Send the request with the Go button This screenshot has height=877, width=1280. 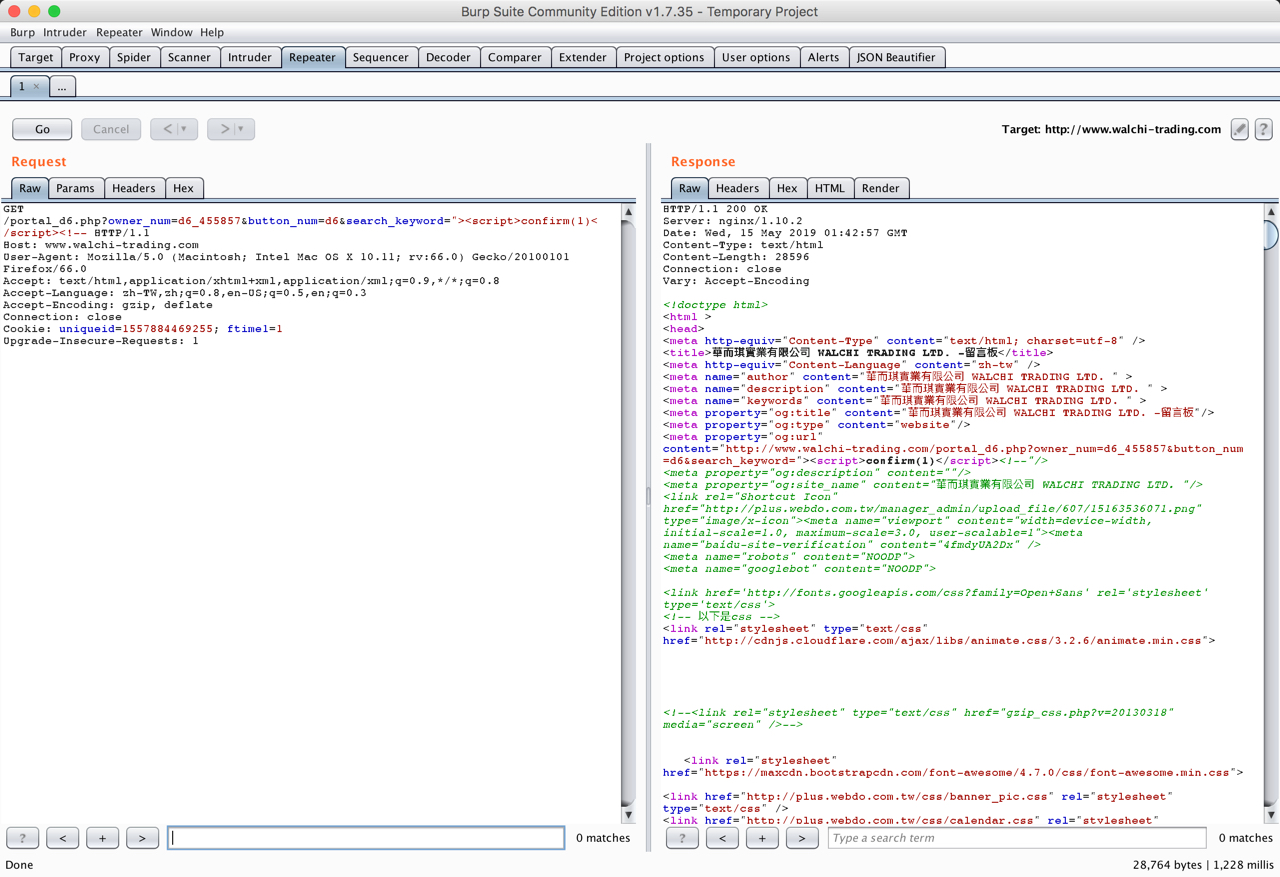(x=42, y=129)
